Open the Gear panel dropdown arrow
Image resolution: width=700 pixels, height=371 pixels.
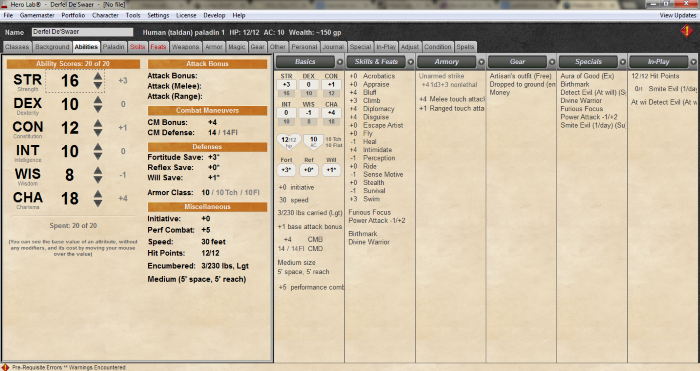[552, 62]
